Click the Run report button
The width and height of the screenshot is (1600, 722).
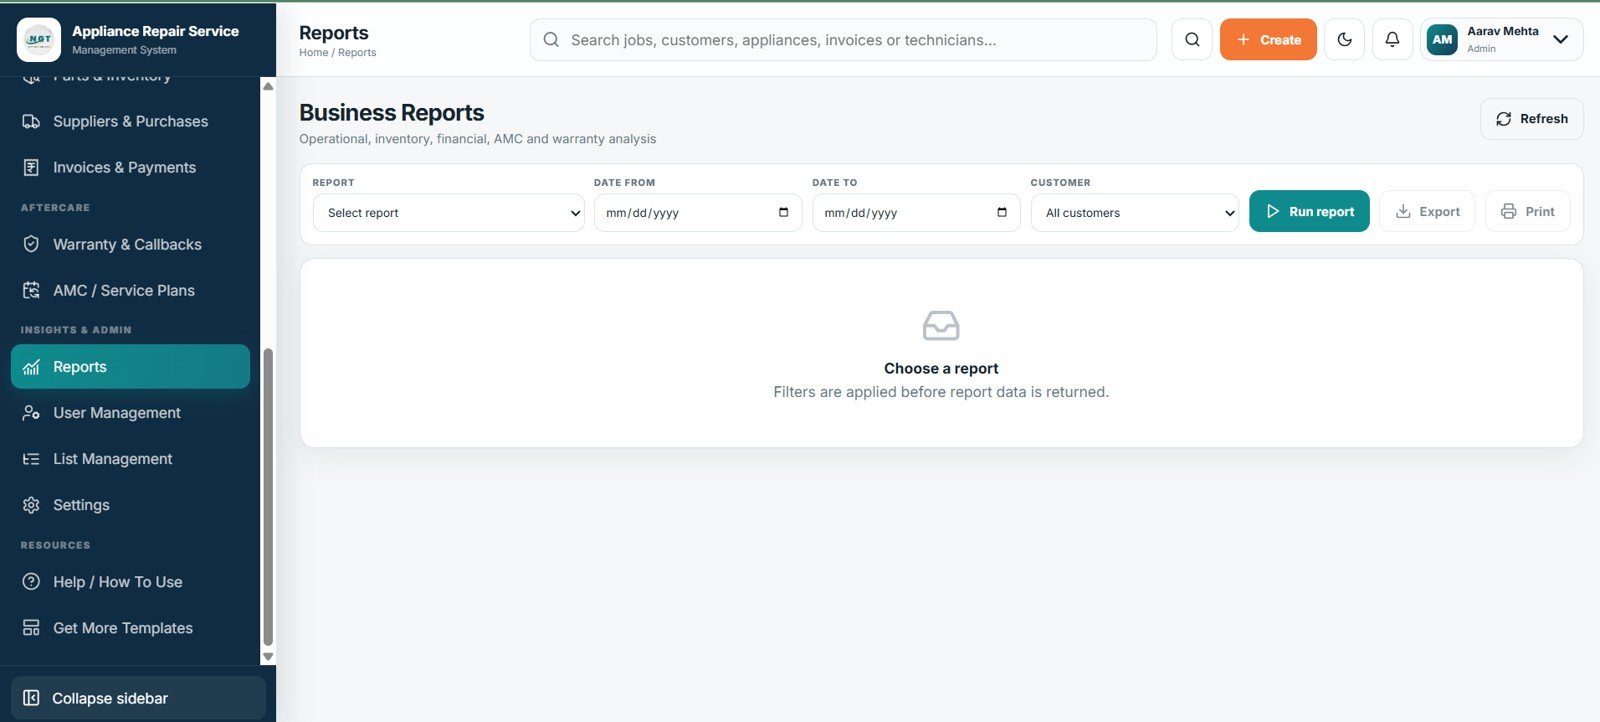pos(1309,211)
